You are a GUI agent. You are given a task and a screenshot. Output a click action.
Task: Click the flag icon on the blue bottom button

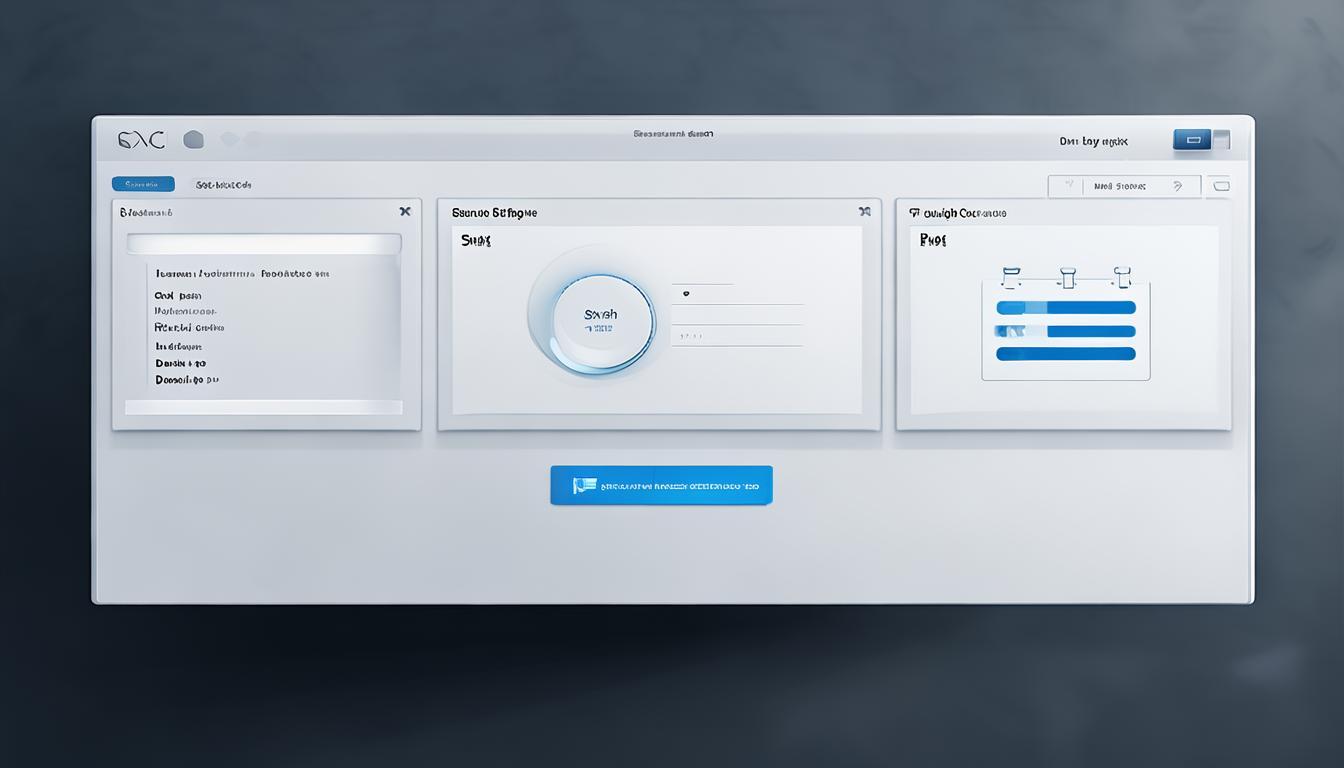pos(584,485)
